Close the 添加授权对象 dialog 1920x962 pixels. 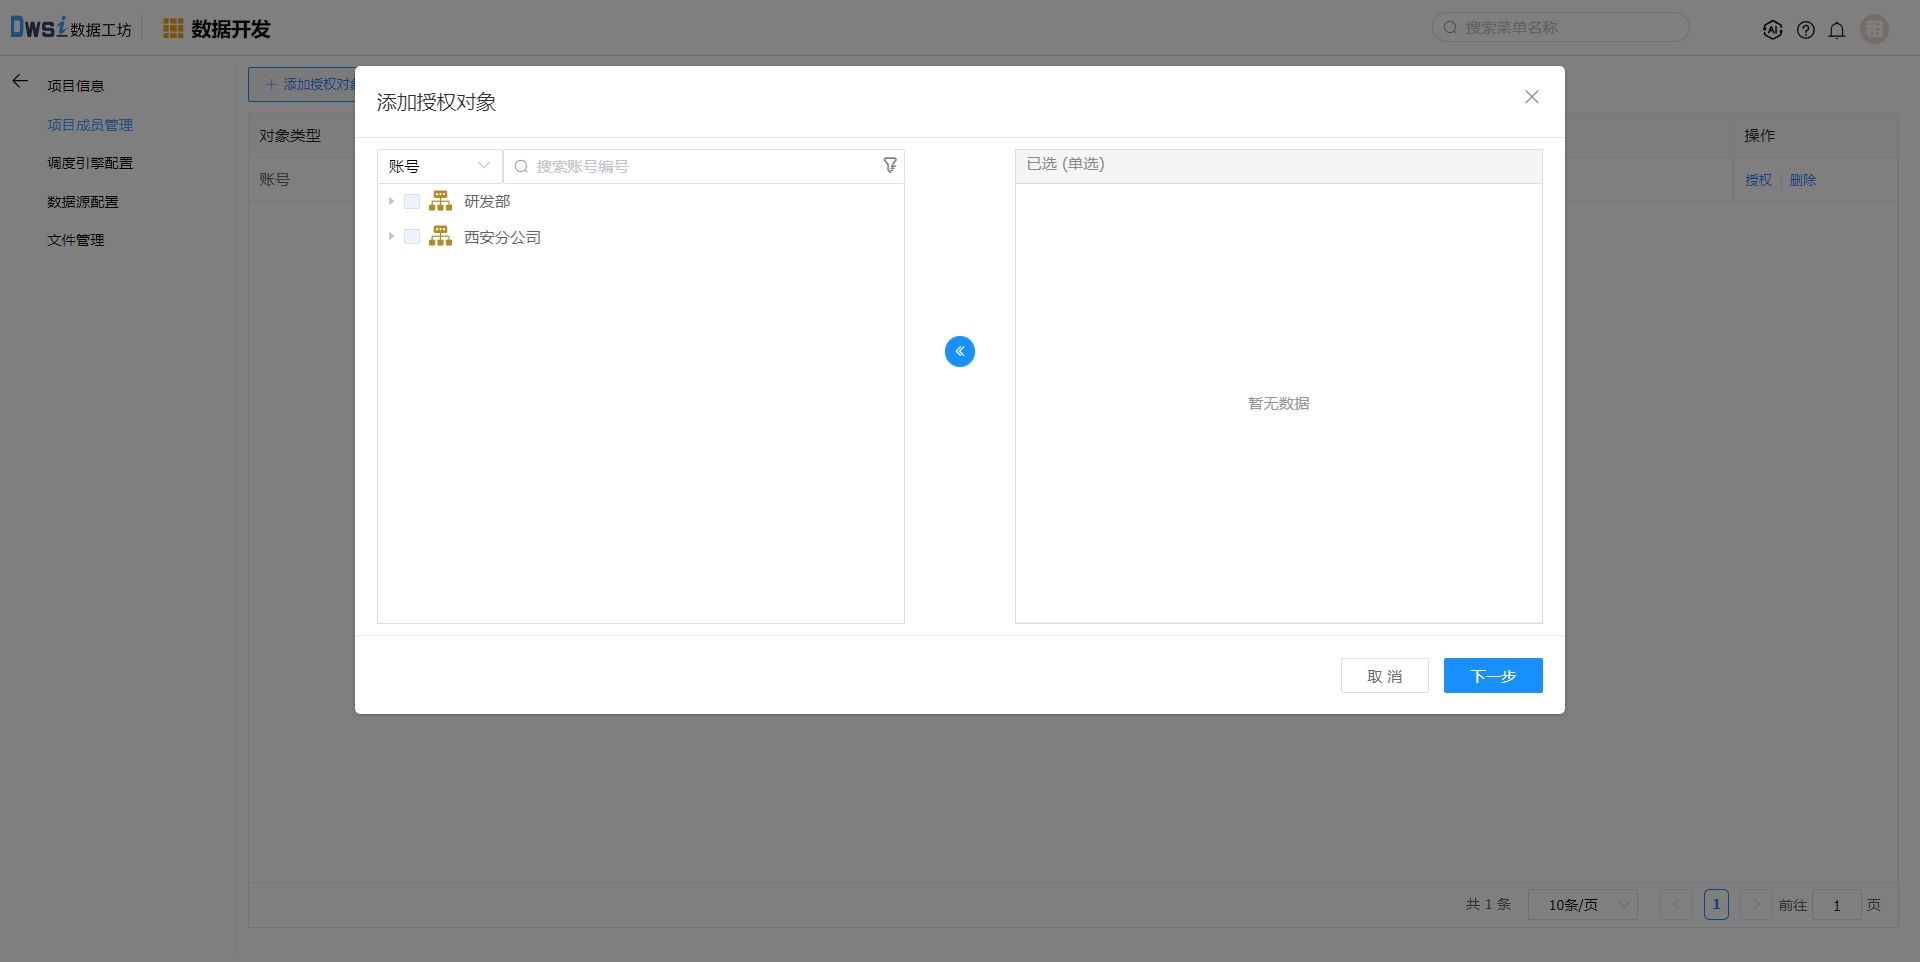click(1531, 97)
